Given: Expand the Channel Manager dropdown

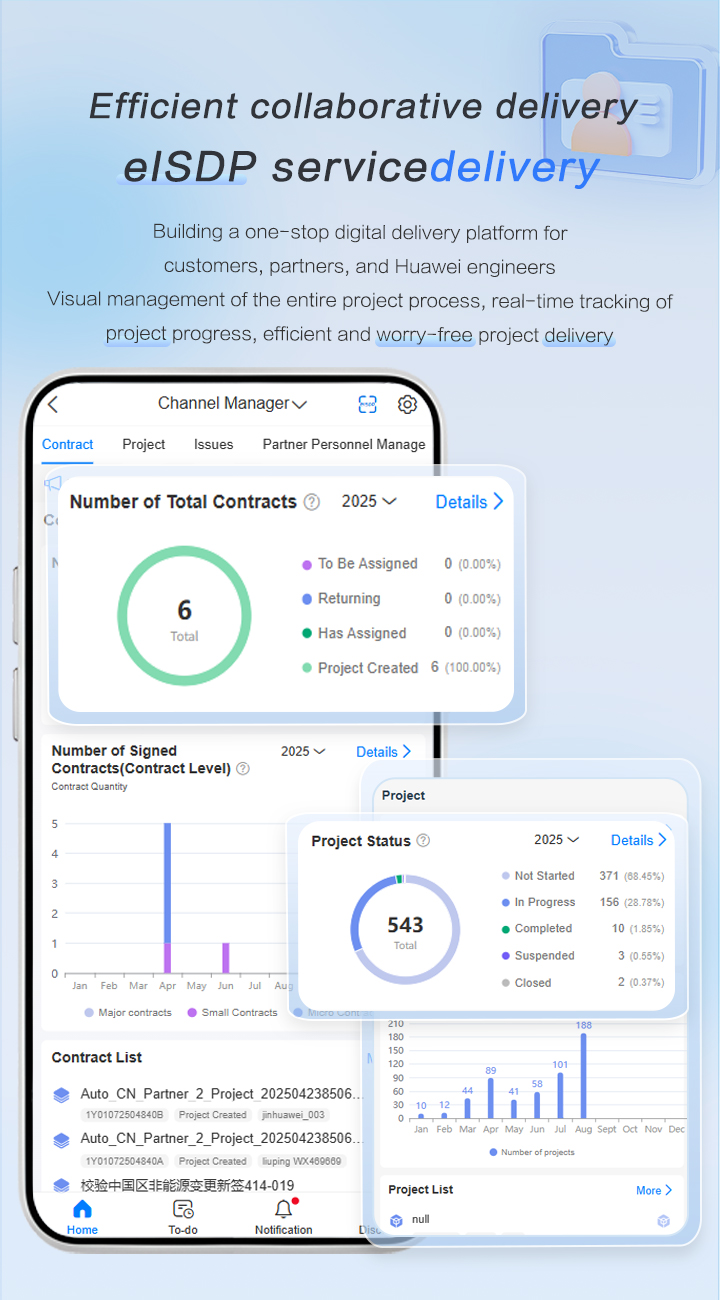Looking at the screenshot, I should 232,404.
